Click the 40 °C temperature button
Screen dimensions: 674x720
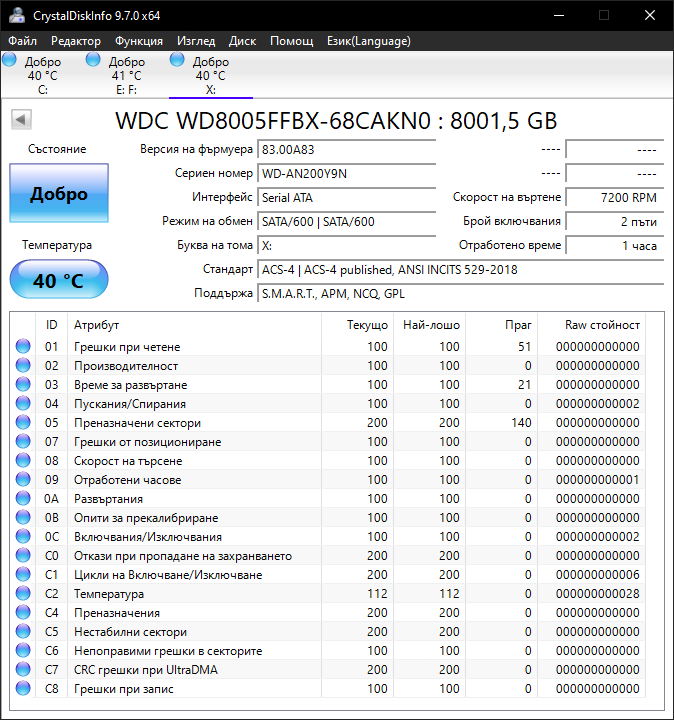(x=59, y=280)
